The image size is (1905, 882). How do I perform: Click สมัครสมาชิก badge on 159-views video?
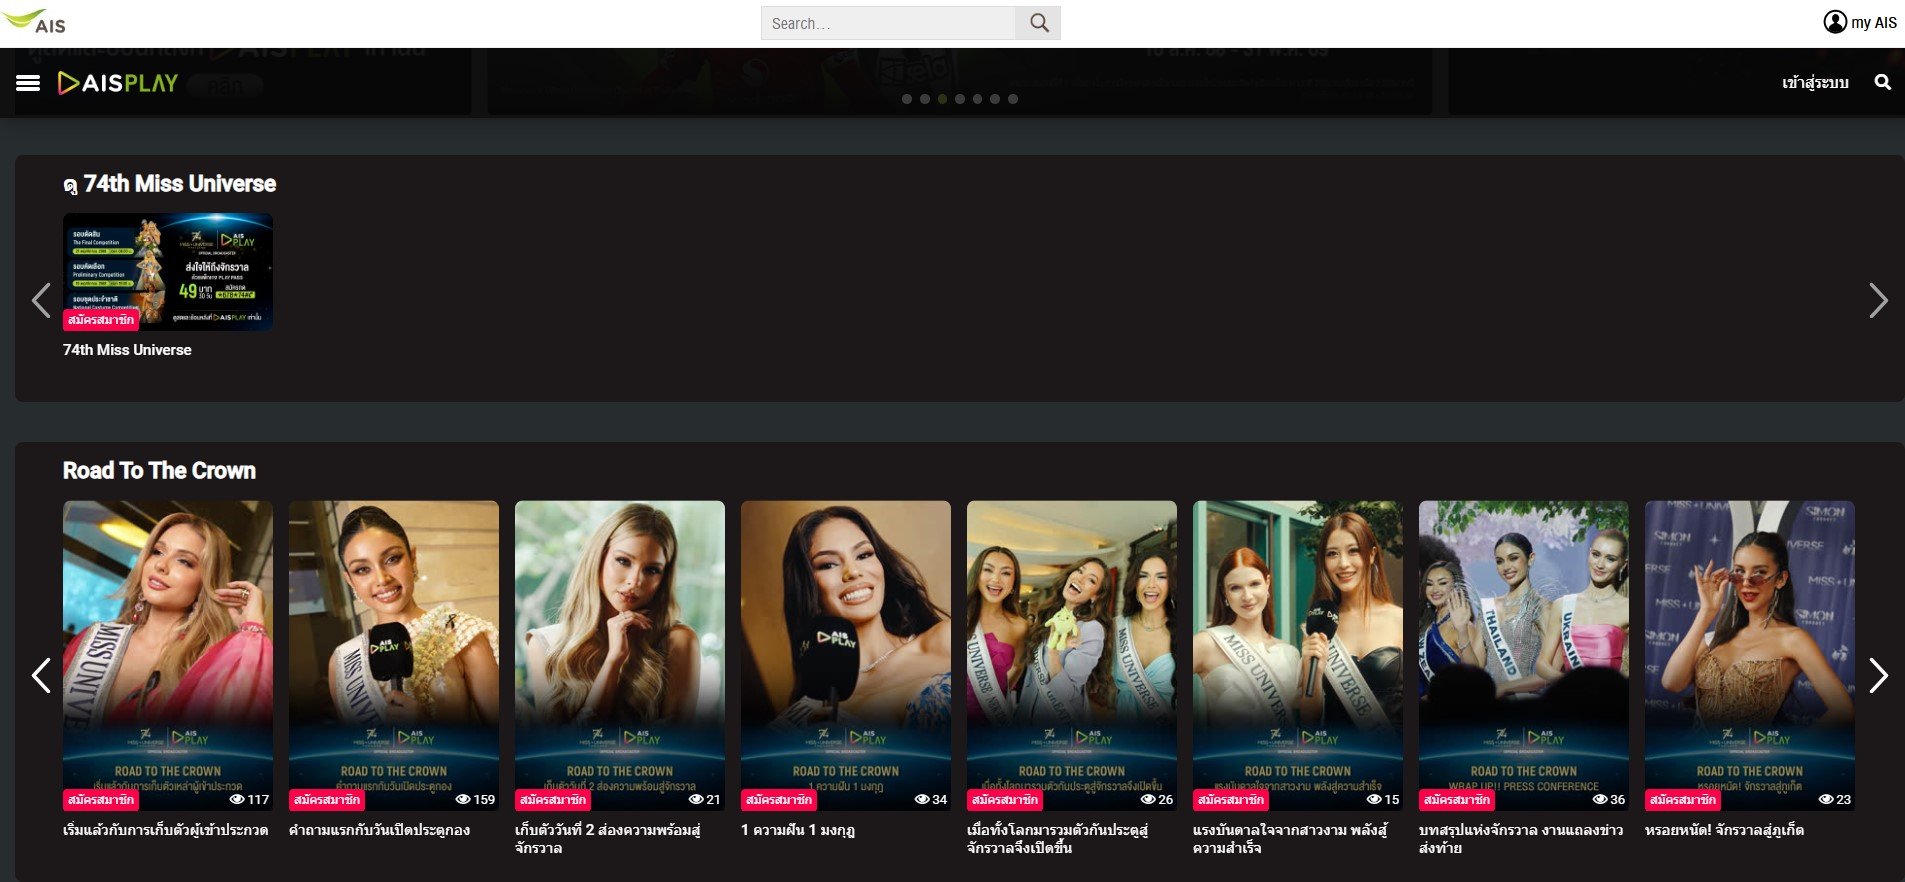click(x=327, y=800)
